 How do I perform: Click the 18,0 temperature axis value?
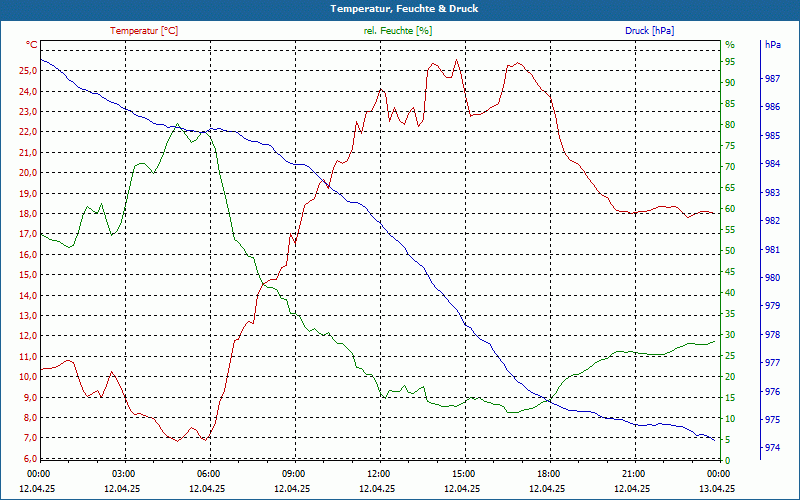click(x=28, y=214)
